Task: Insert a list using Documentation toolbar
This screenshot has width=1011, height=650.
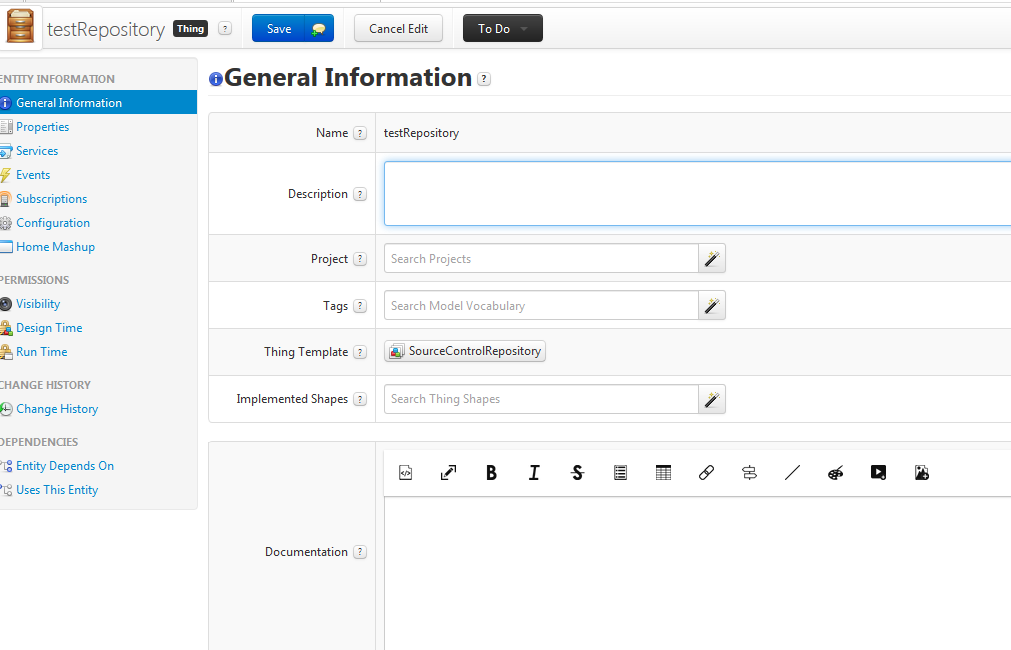Action: coord(620,473)
